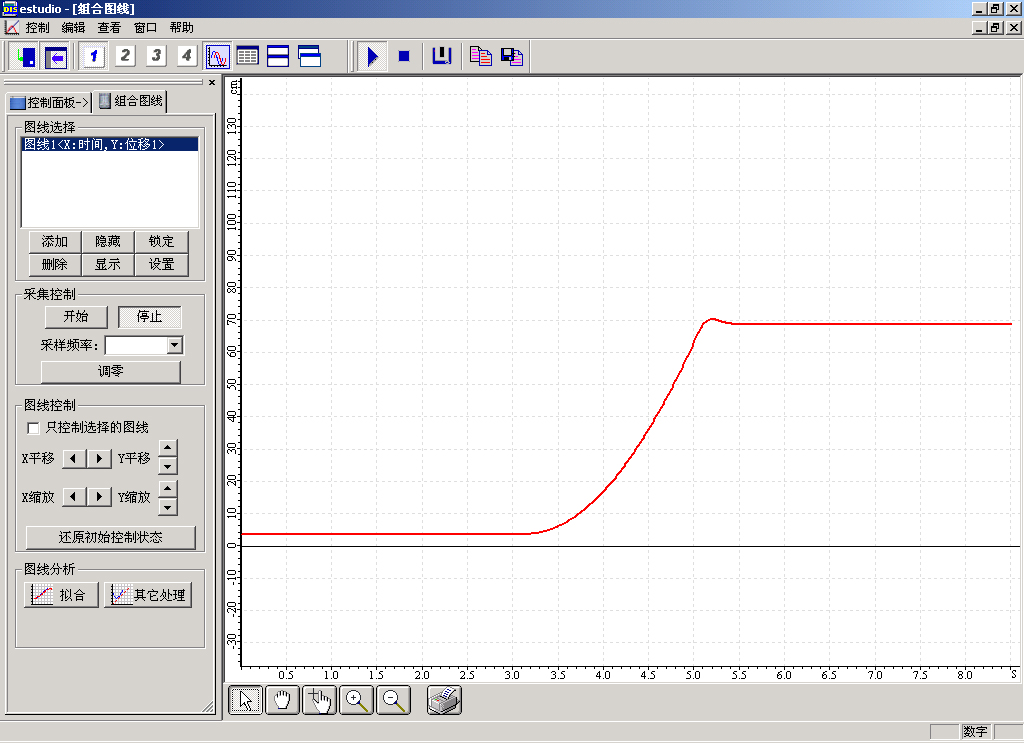Viewport: 1024px width, 743px height.
Task: Click 还原初始控制状态 reset button
Action: 110,537
